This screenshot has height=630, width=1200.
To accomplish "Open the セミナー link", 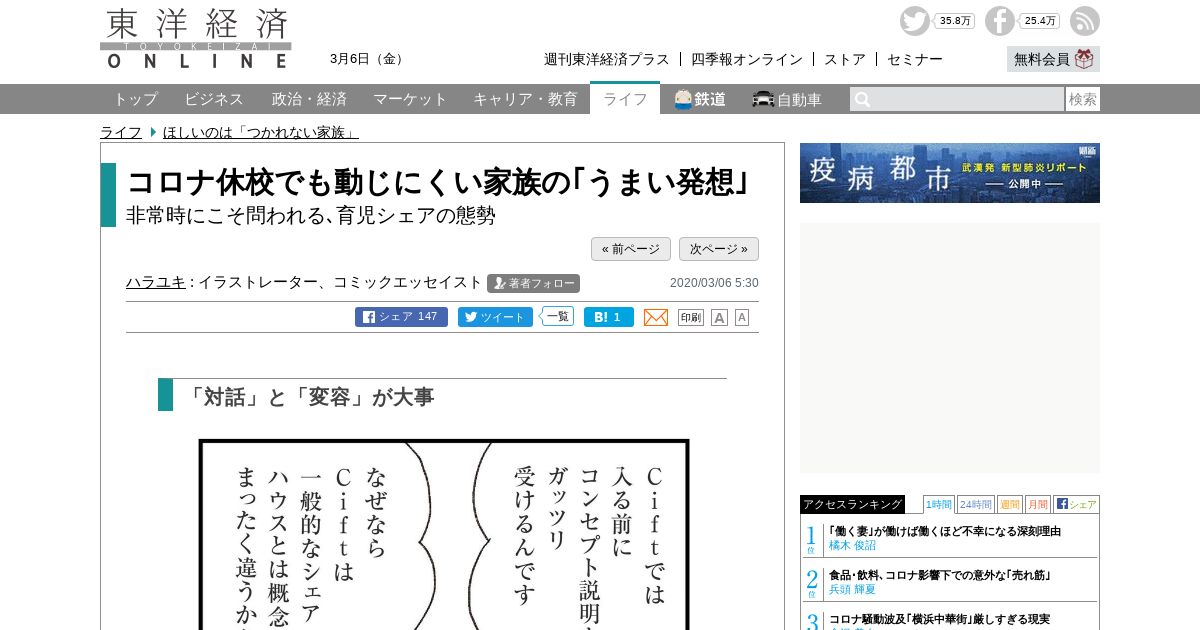I will [x=915, y=59].
